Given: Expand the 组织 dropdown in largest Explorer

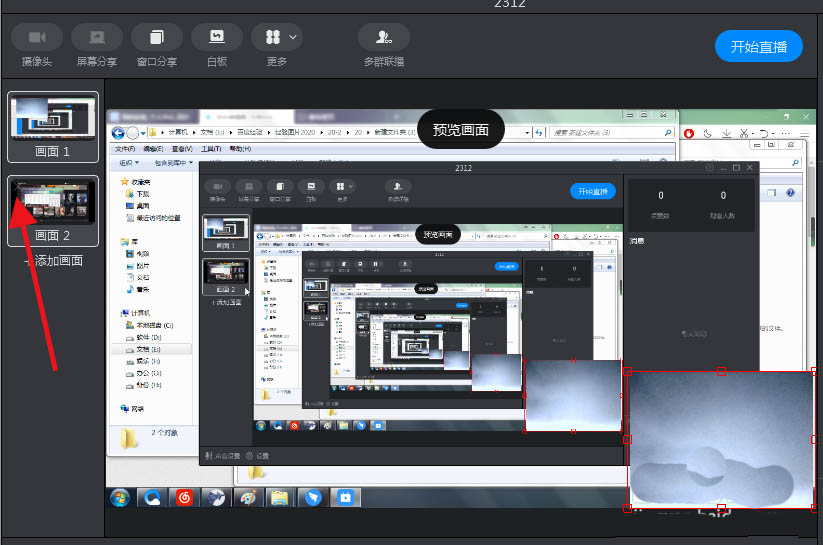Looking at the screenshot, I should 129,163.
